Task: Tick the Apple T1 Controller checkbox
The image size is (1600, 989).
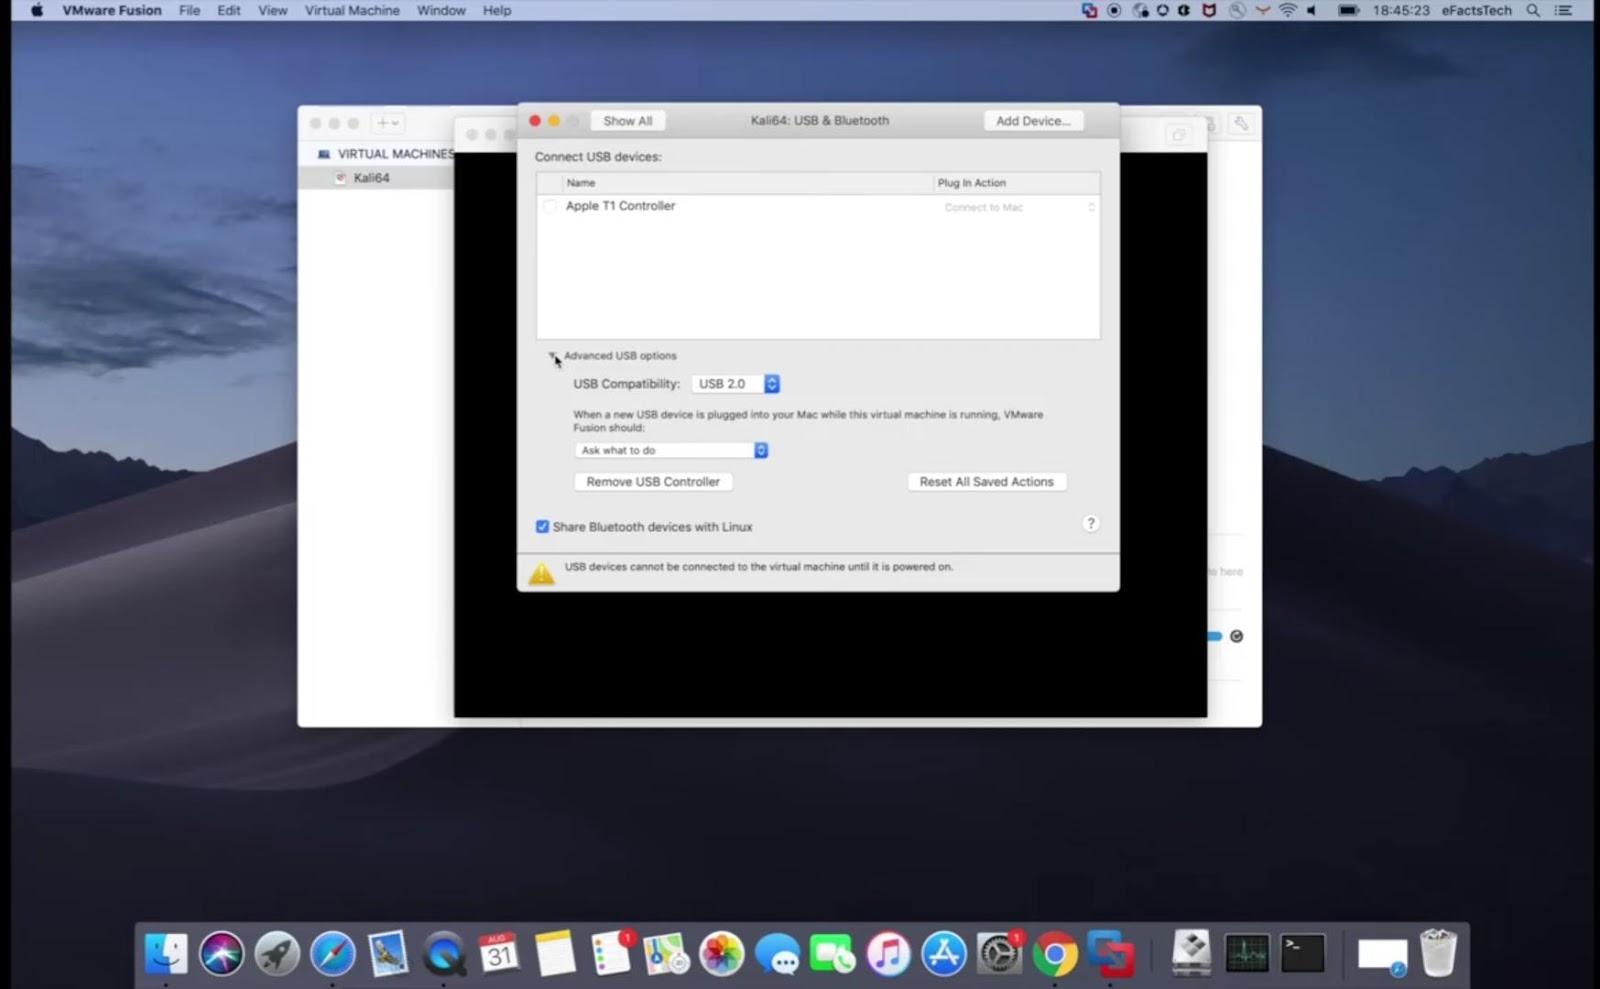Action: (x=549, y=207)
